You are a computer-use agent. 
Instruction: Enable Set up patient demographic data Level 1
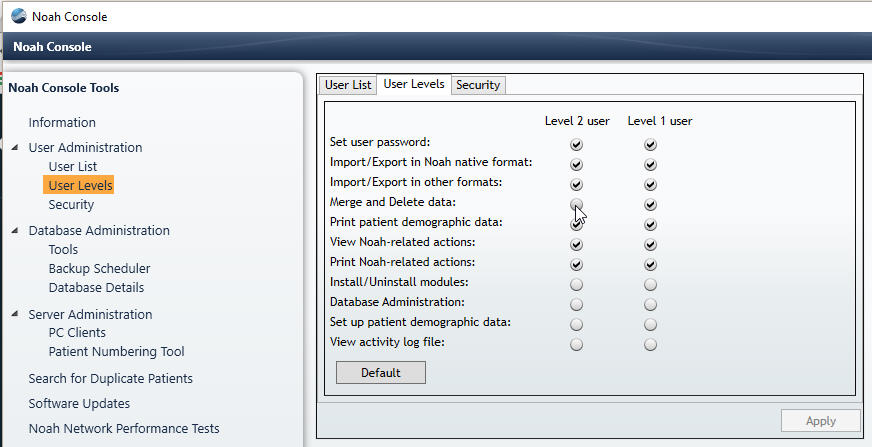[x=650, y=325]
